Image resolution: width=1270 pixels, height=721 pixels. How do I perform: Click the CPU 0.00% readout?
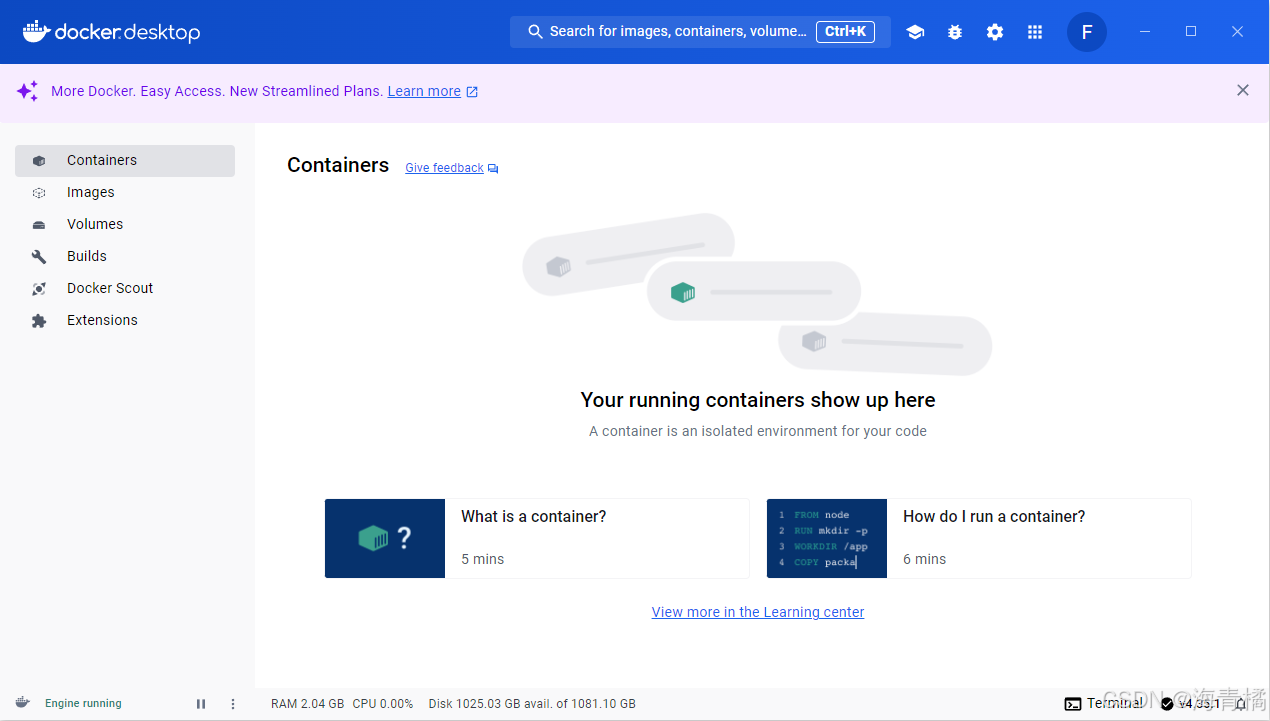[x=383, y=704]
